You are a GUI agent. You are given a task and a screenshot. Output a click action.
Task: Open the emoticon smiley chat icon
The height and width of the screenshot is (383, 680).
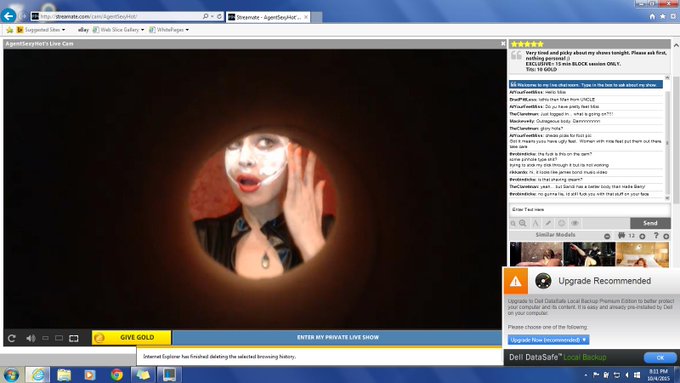point(562,223)
